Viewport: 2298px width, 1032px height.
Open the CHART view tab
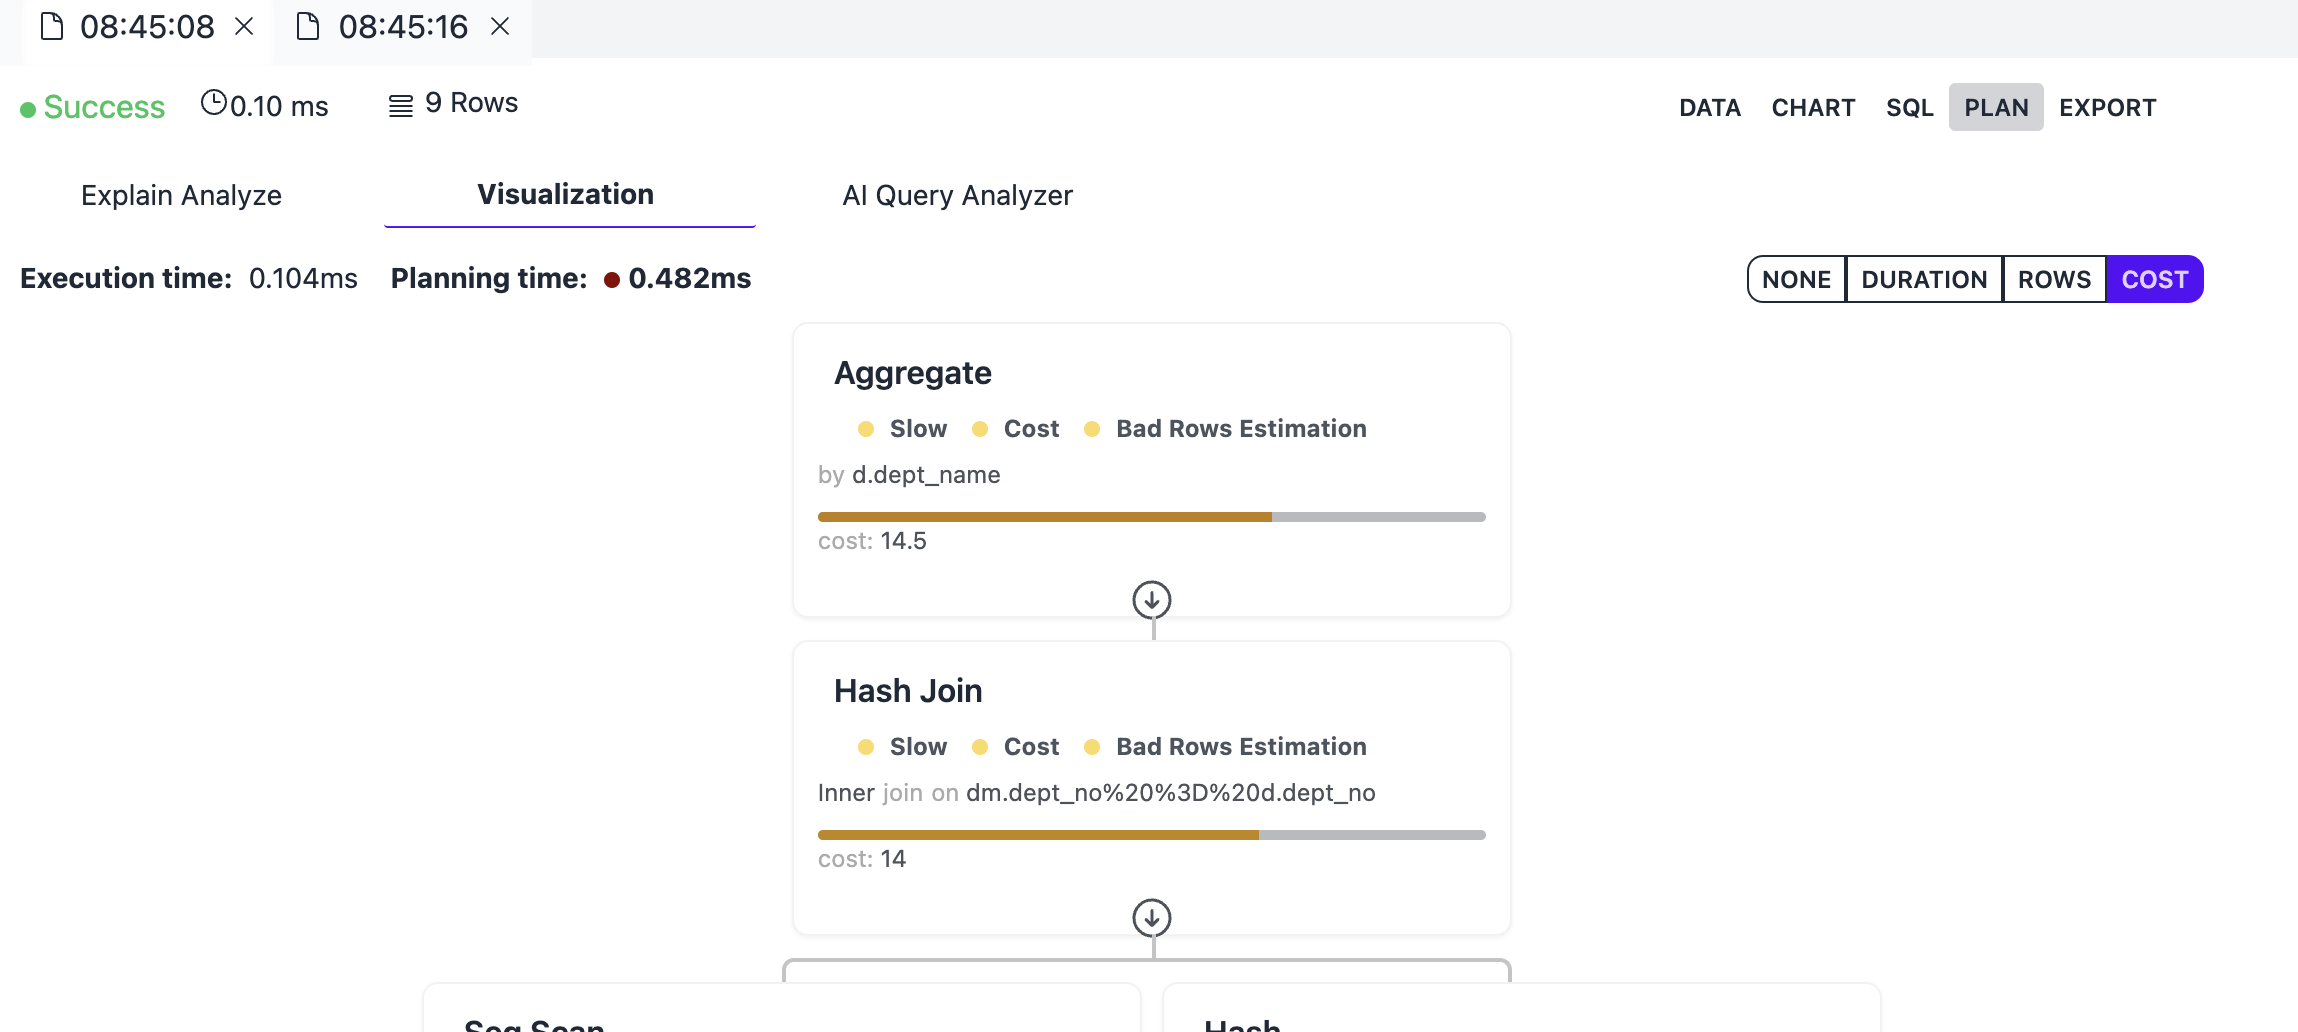point(1812,107)
